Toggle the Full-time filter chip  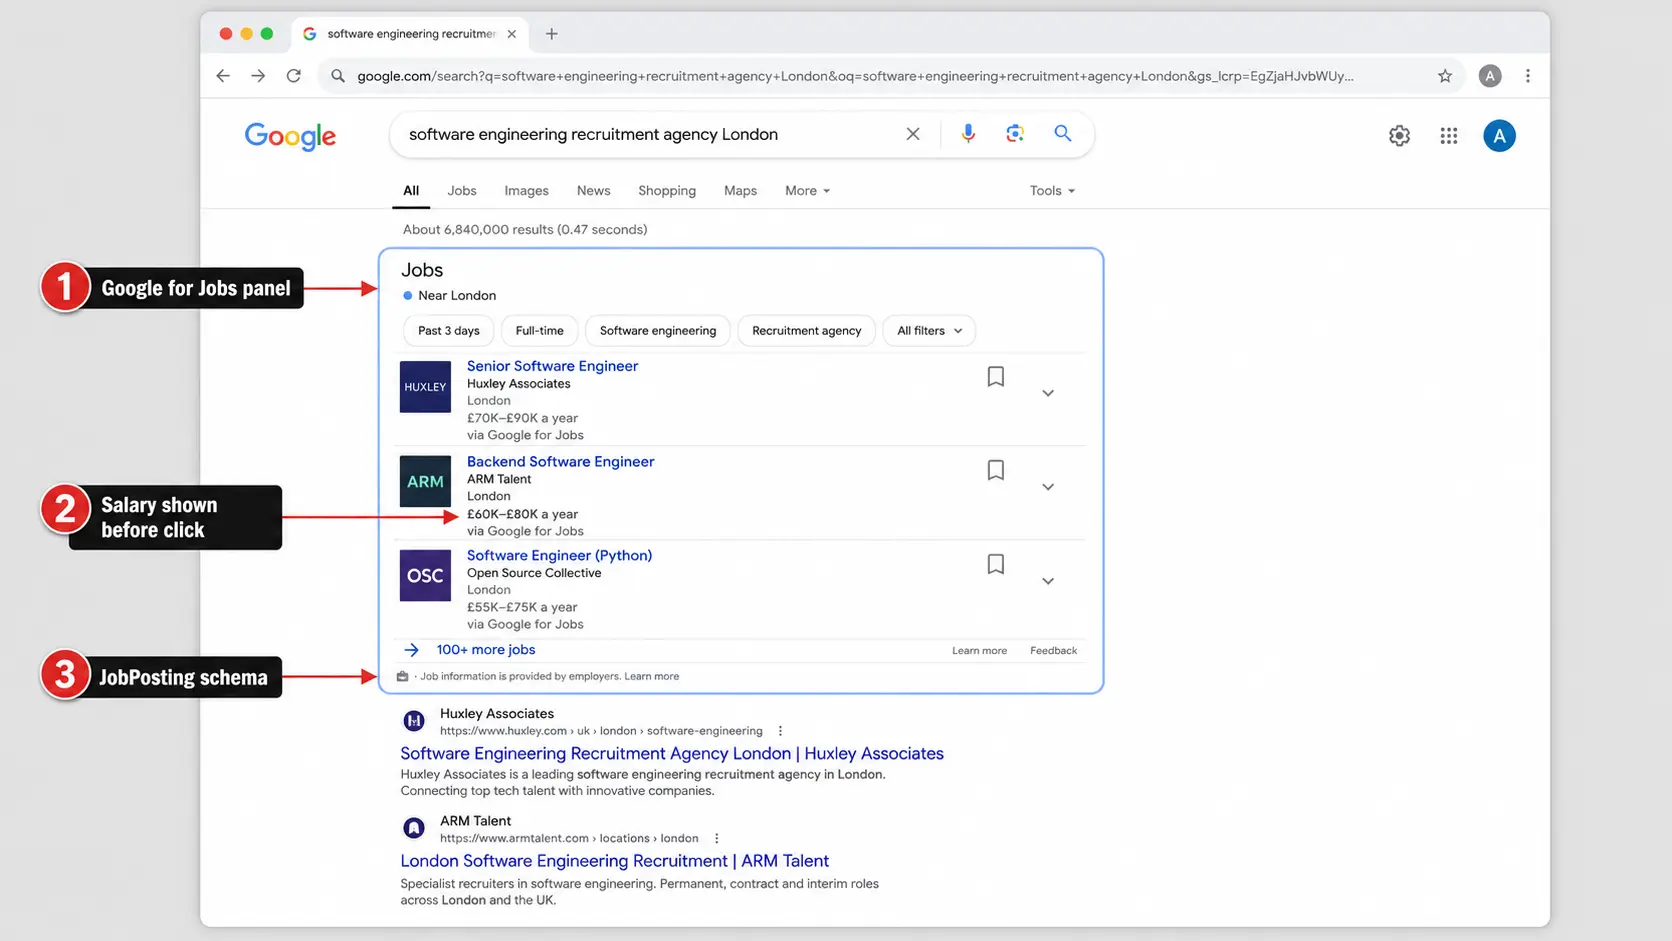tap(540, 331)
